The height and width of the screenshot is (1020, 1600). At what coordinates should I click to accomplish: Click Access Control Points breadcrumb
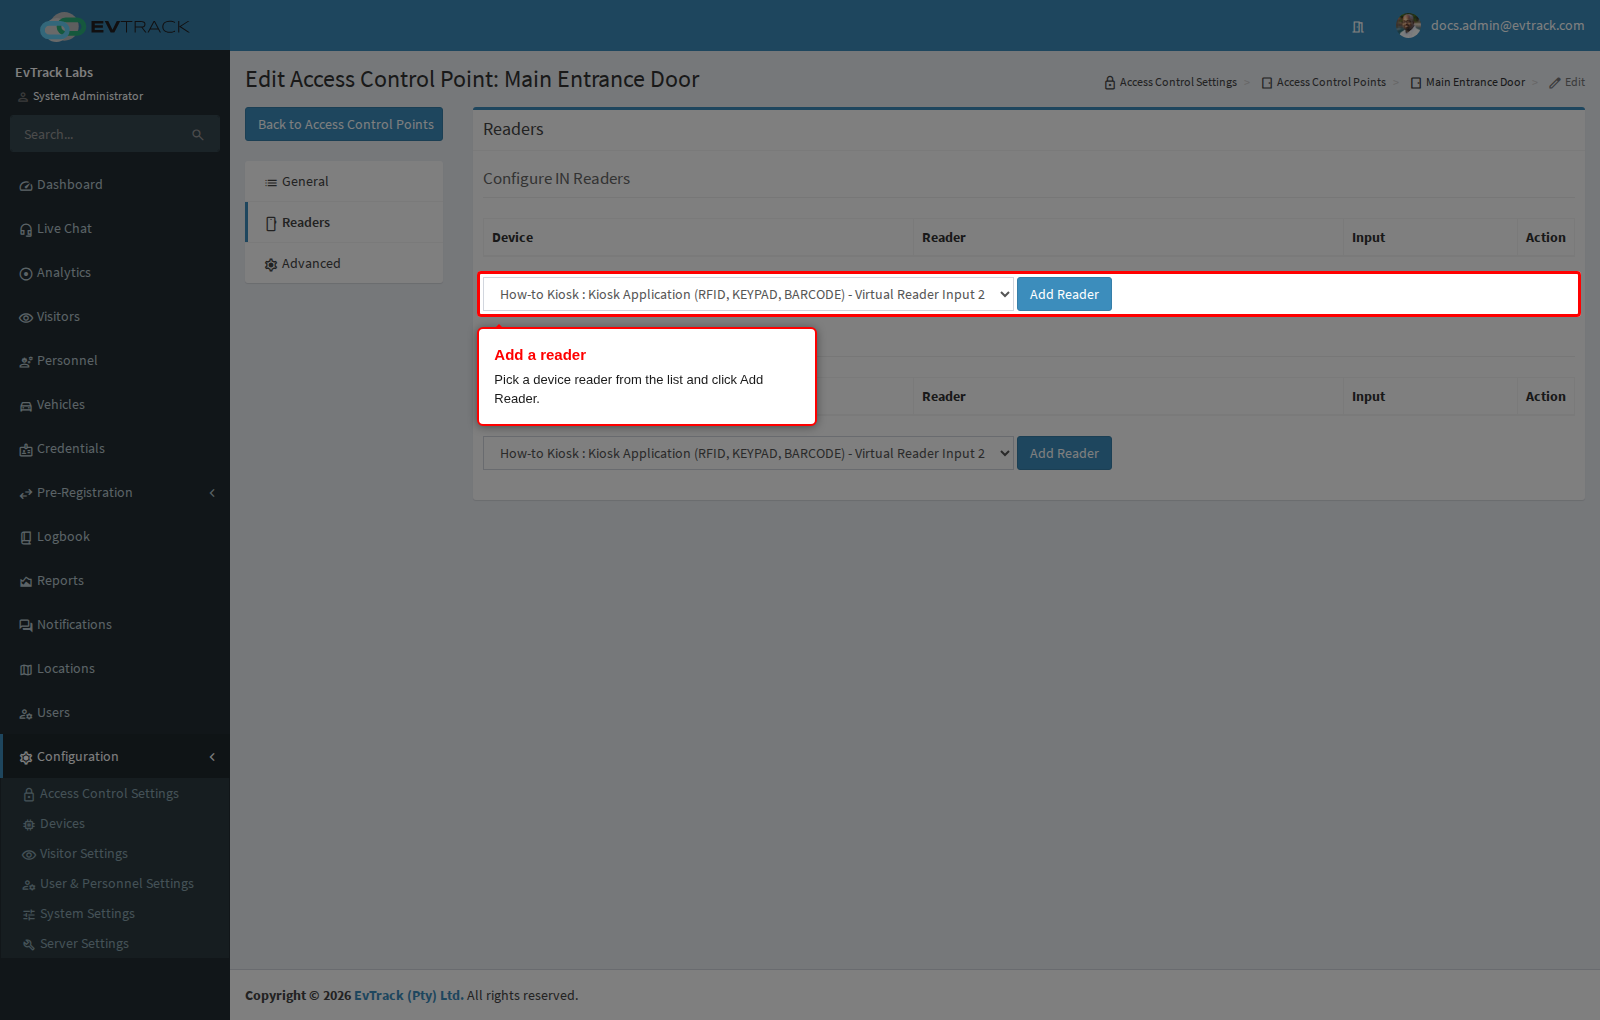coord(1324,82)
